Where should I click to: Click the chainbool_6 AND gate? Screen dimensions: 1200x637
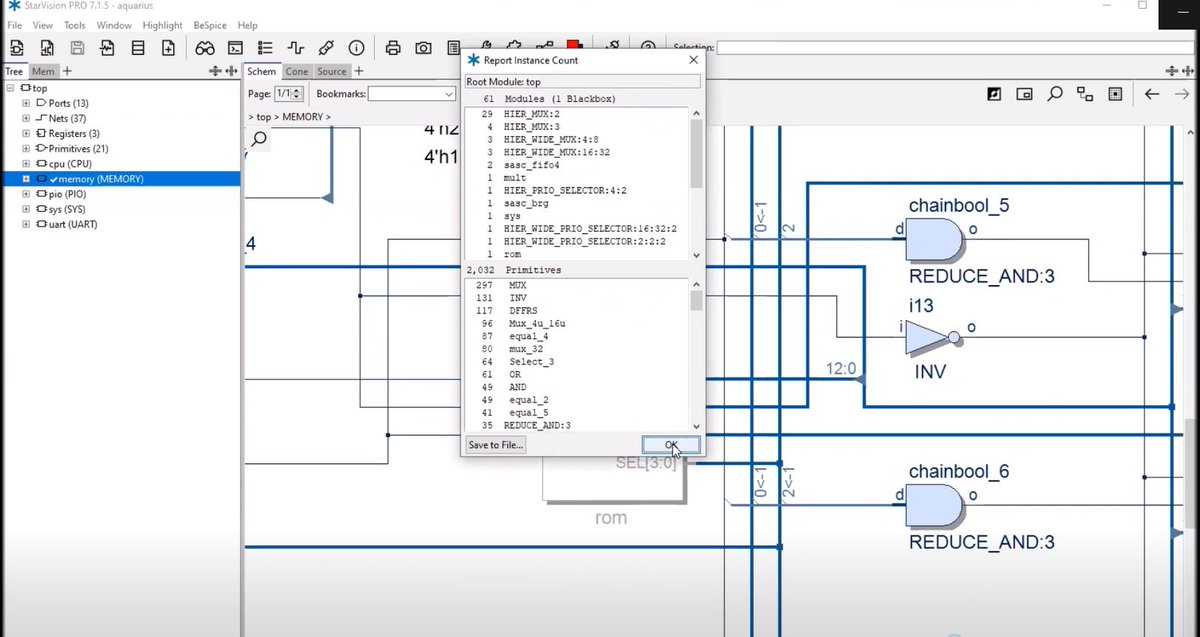click(x=935, y=506)
